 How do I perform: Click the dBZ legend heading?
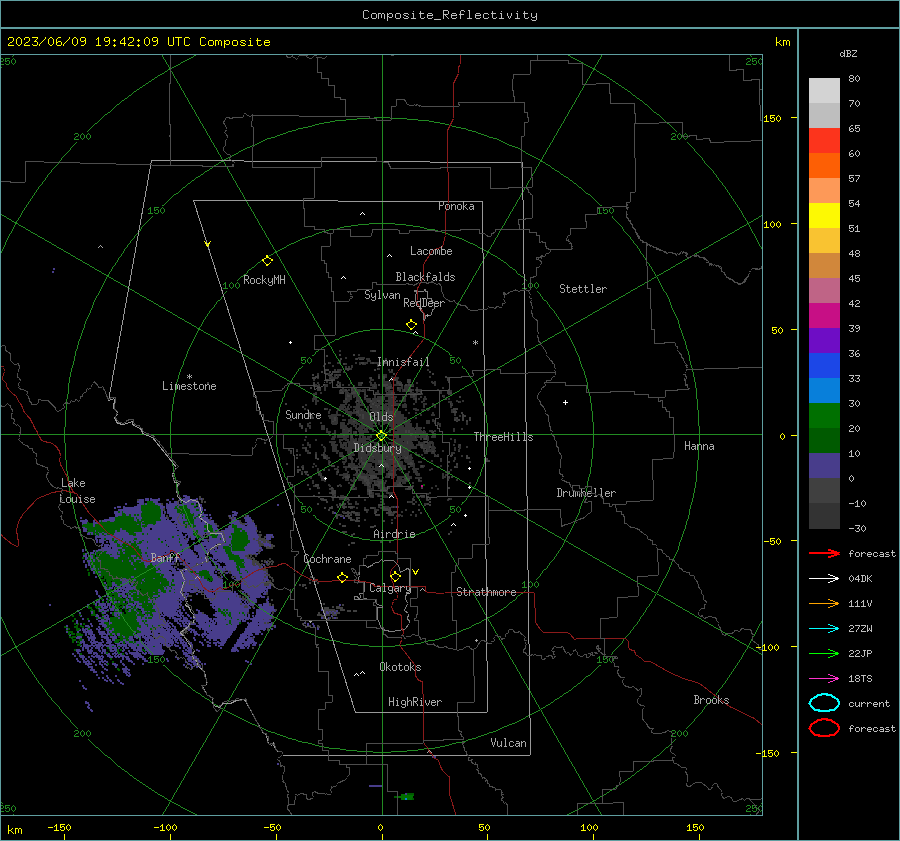pos(848,53)
